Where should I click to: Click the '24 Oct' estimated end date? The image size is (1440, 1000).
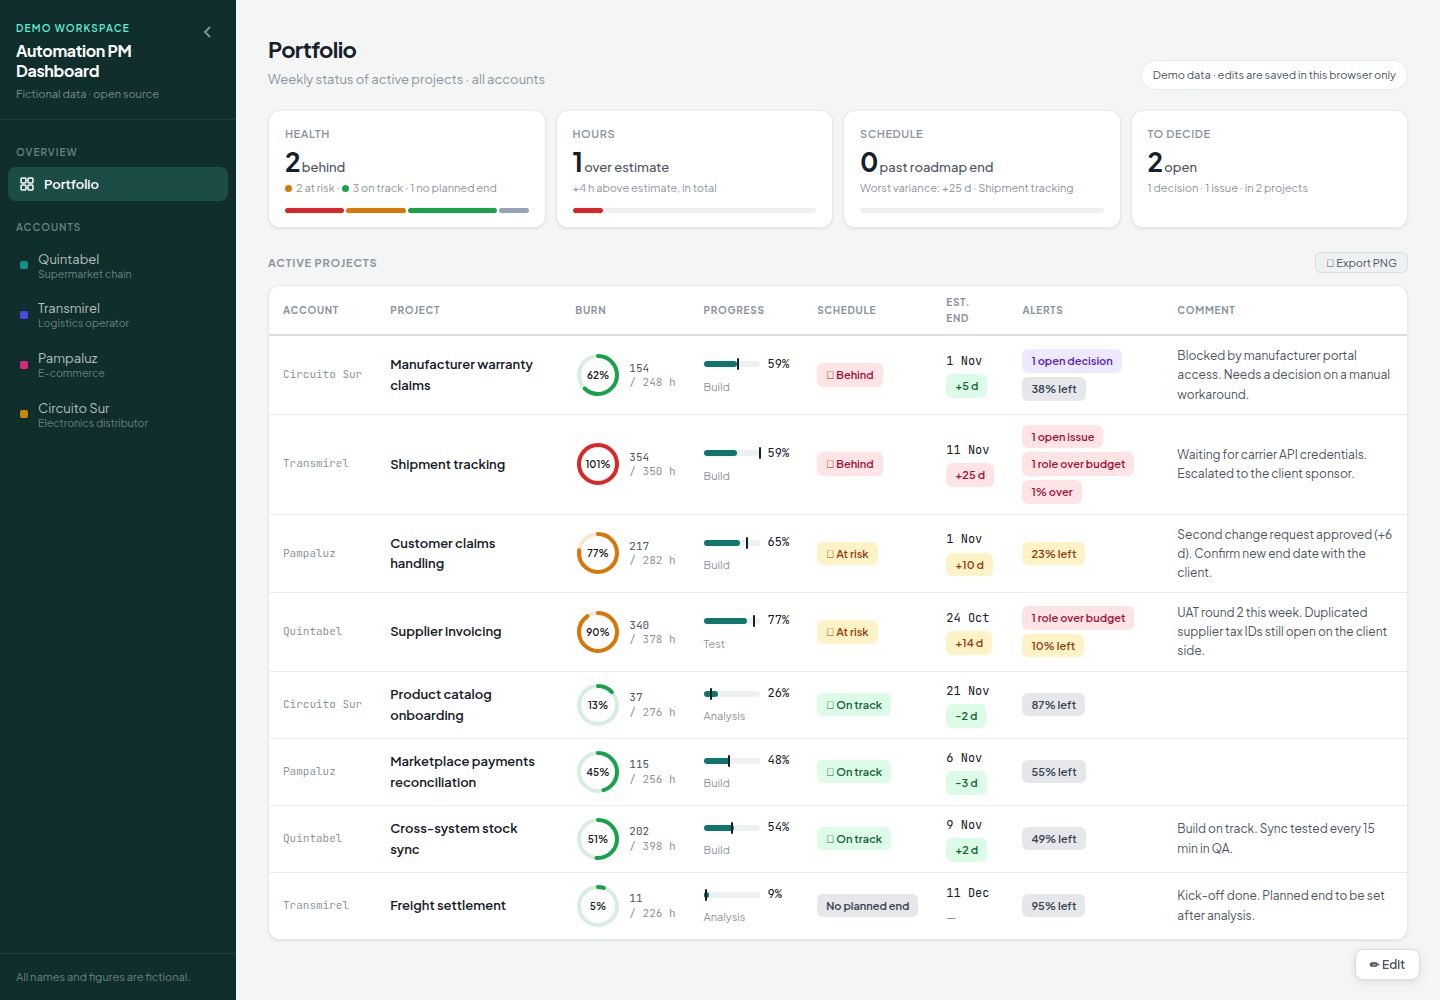pos(967,618)
